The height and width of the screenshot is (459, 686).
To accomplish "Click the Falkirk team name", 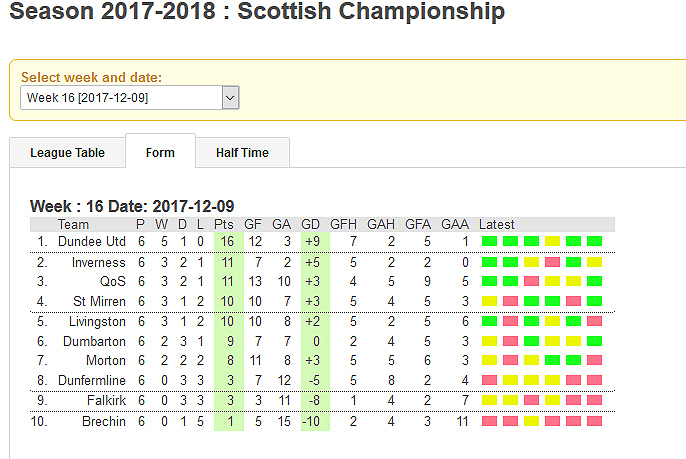I will [106, 400].
